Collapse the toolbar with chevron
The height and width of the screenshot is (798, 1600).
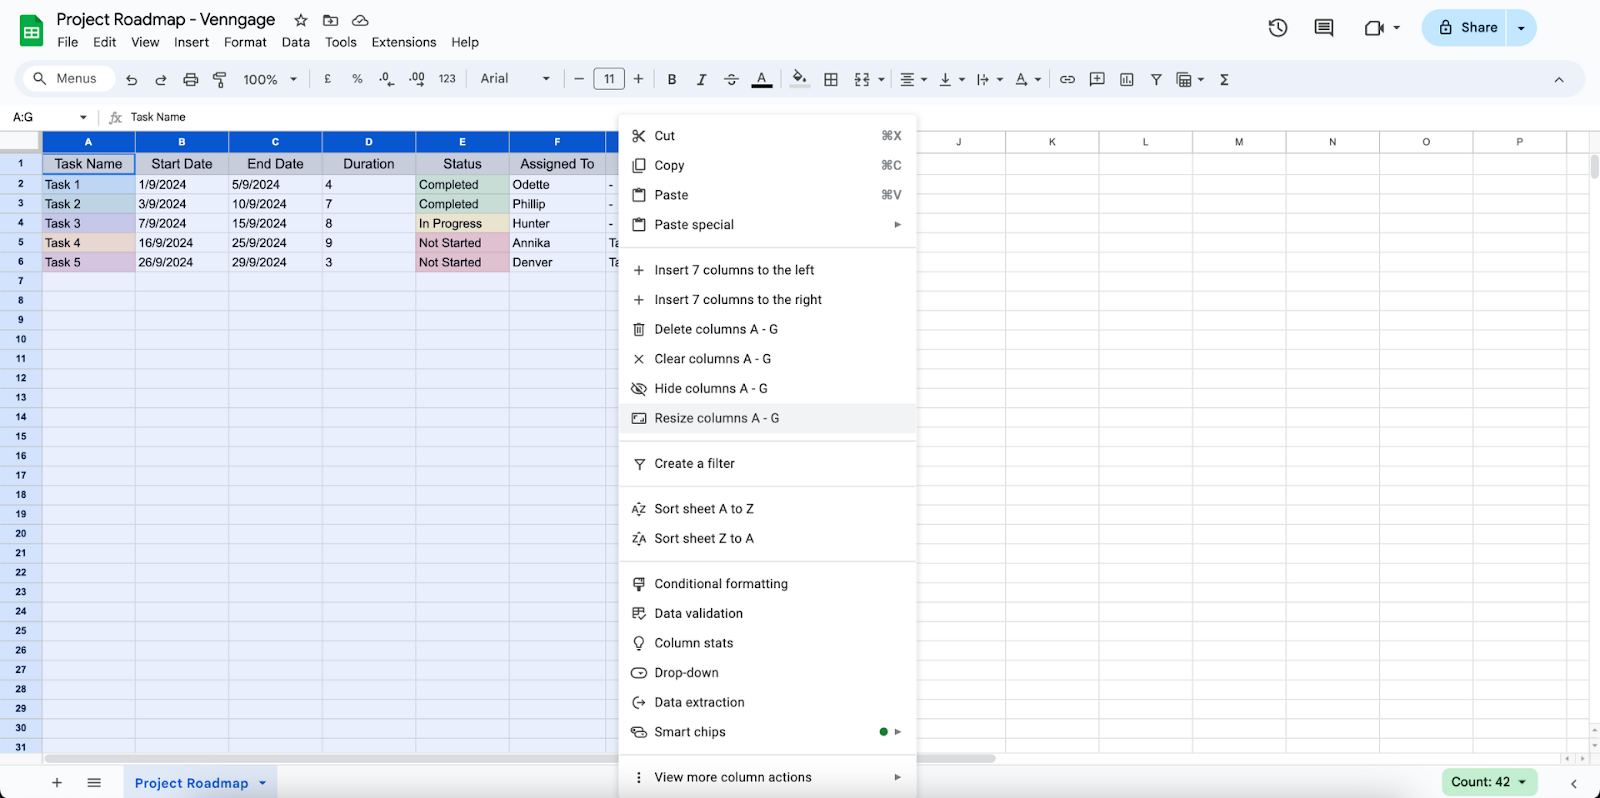(x=1559, y=79)
